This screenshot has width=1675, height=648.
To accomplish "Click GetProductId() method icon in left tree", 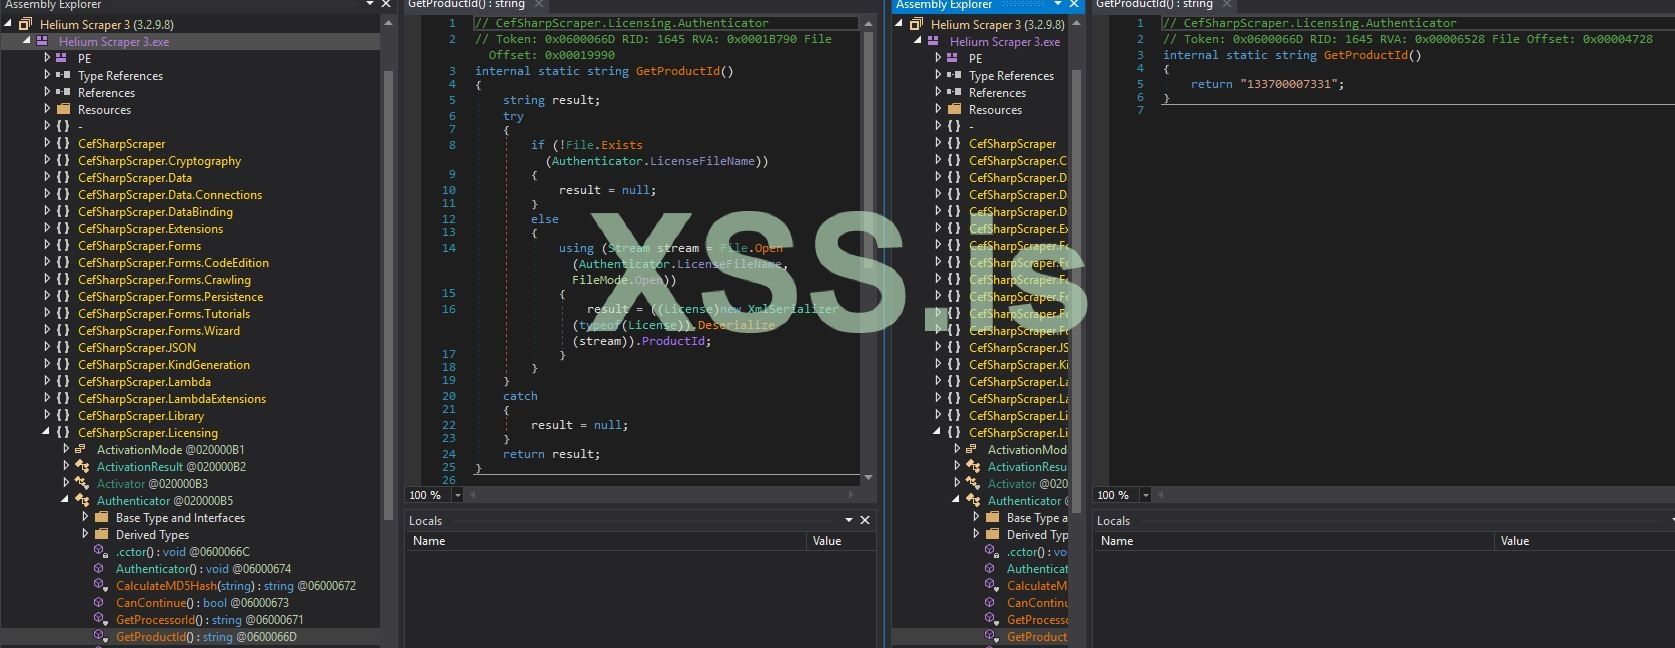I will pos(100,636).
